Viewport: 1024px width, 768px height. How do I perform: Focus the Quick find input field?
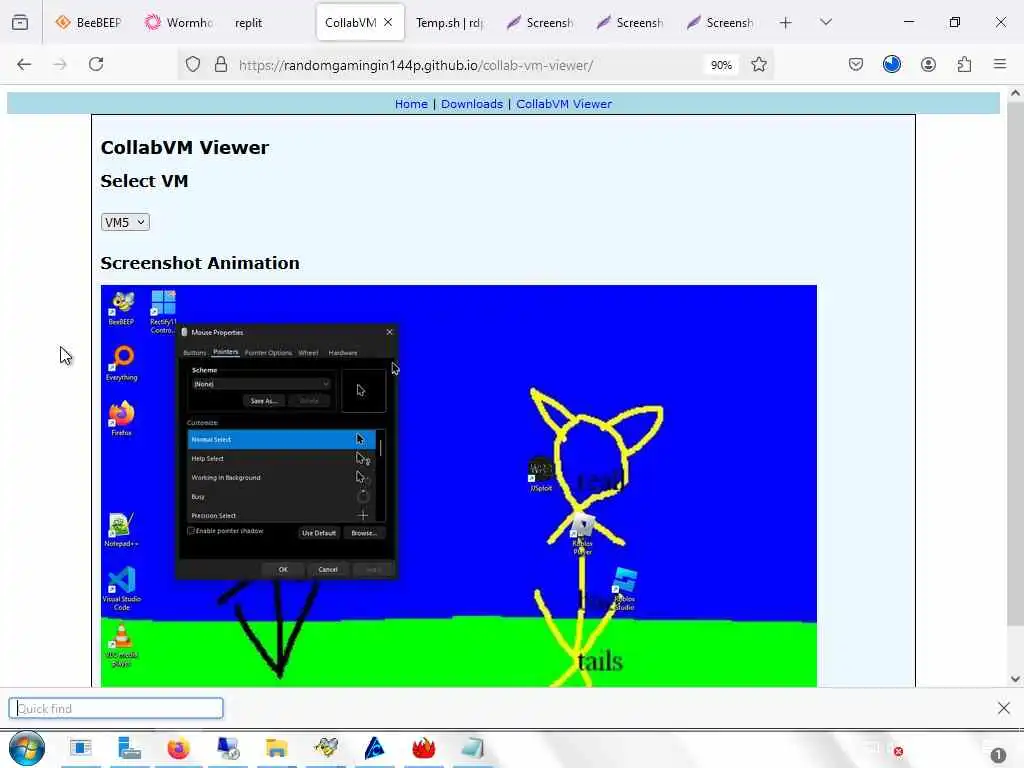coord(116,709)
